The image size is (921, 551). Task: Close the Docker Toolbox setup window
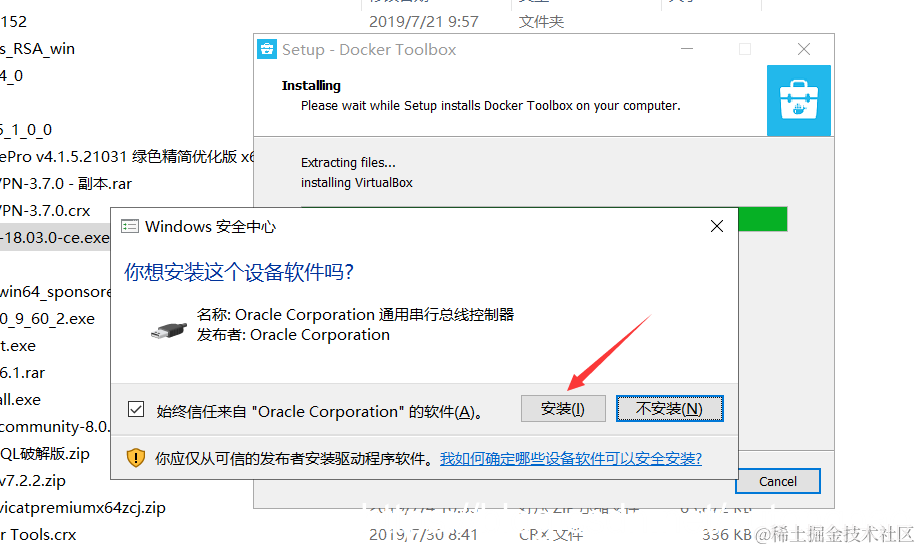click(x=804, y=49)
